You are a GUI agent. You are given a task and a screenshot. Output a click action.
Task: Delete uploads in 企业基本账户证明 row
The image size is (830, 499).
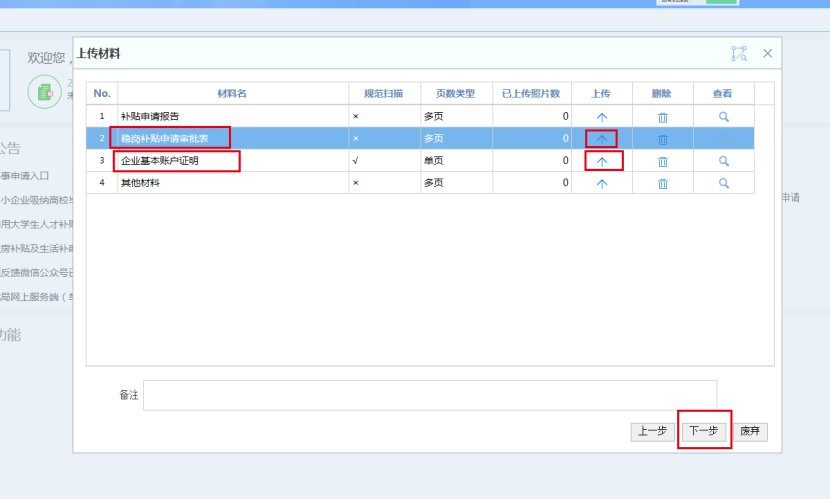tap(663, 161)
